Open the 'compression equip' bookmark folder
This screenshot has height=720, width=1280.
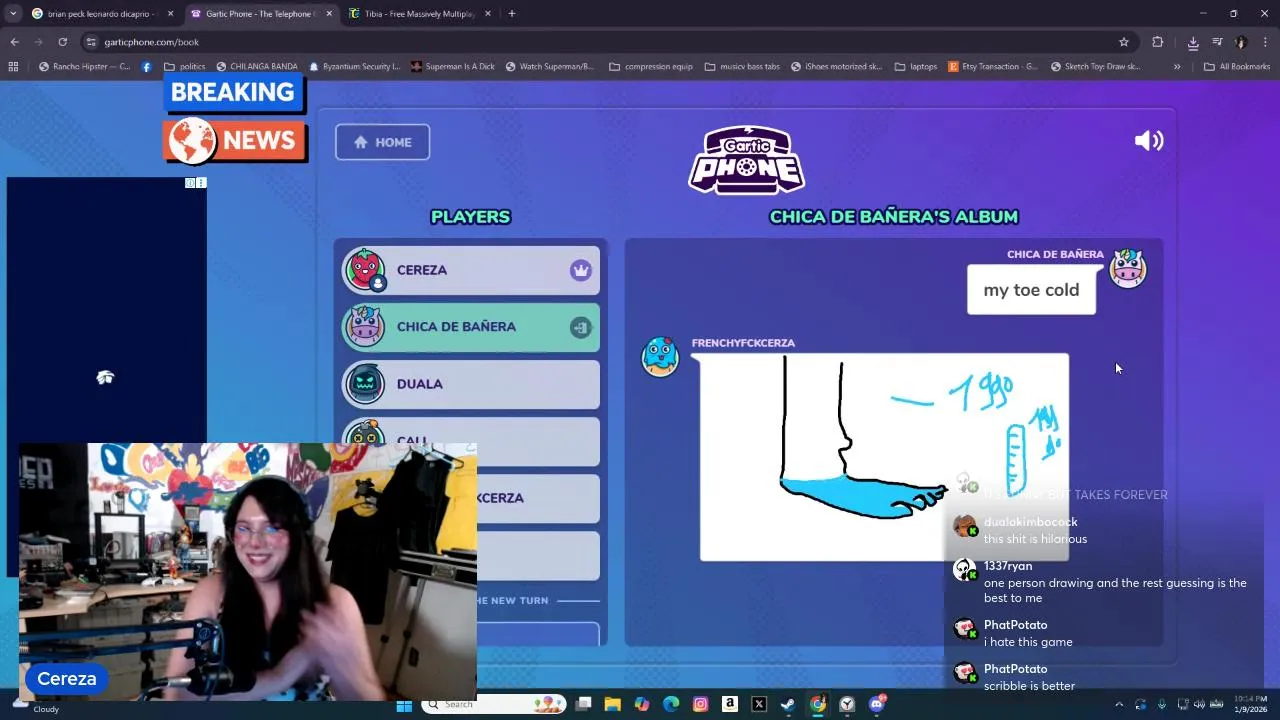coord(650,67)
